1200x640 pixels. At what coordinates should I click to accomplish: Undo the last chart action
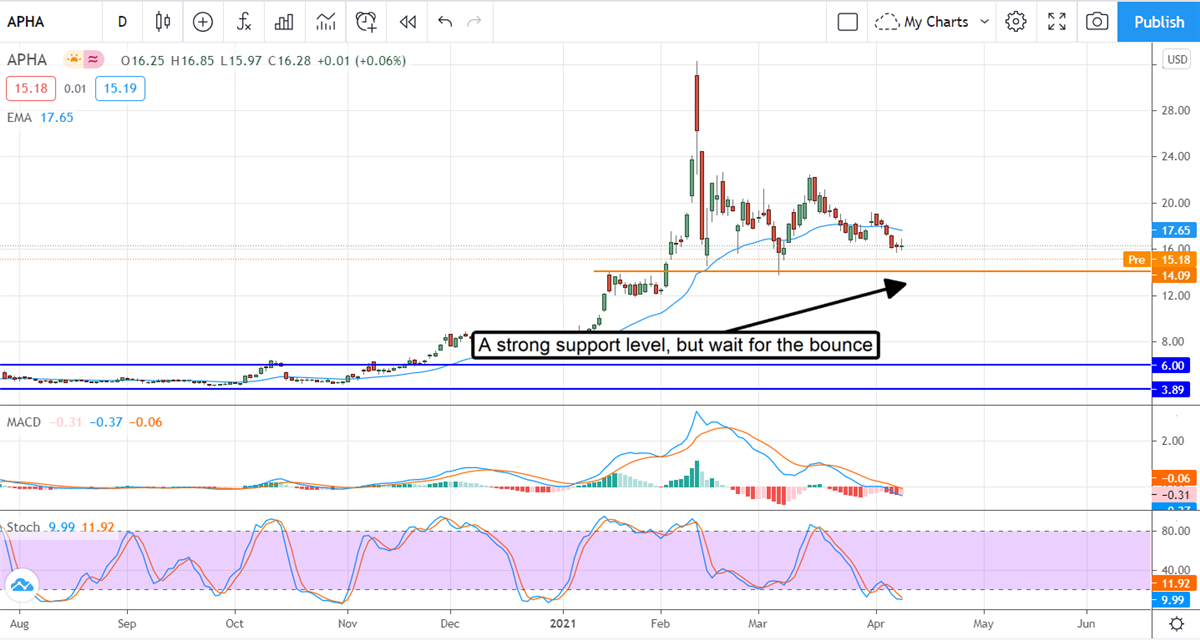pos(445,21)
